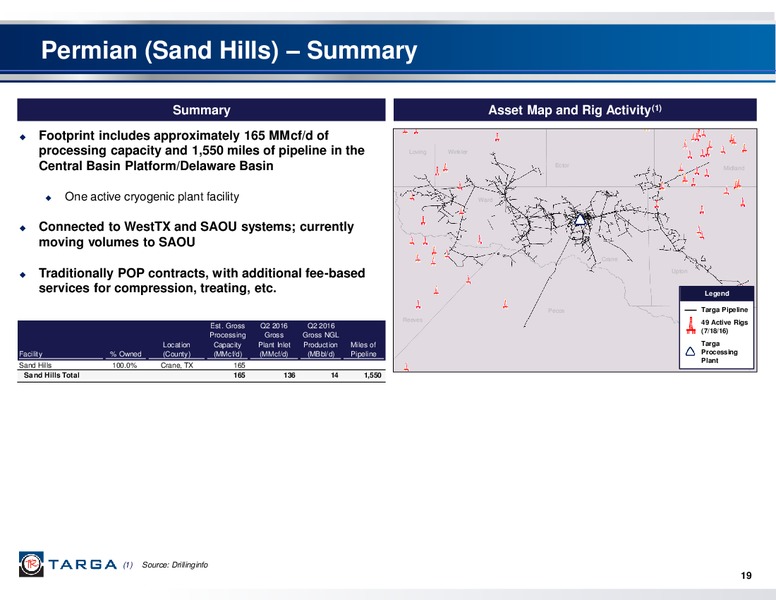The image size is (776, 600).
Task: Click the 'Pecos' county label on map
Action: [x=556, y=311]
